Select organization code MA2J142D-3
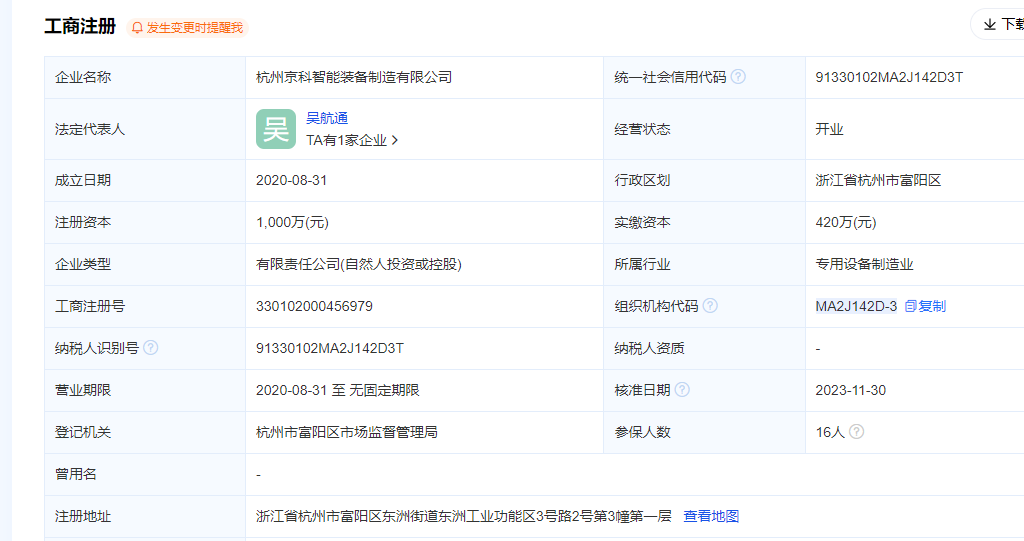 coord(856,306)
